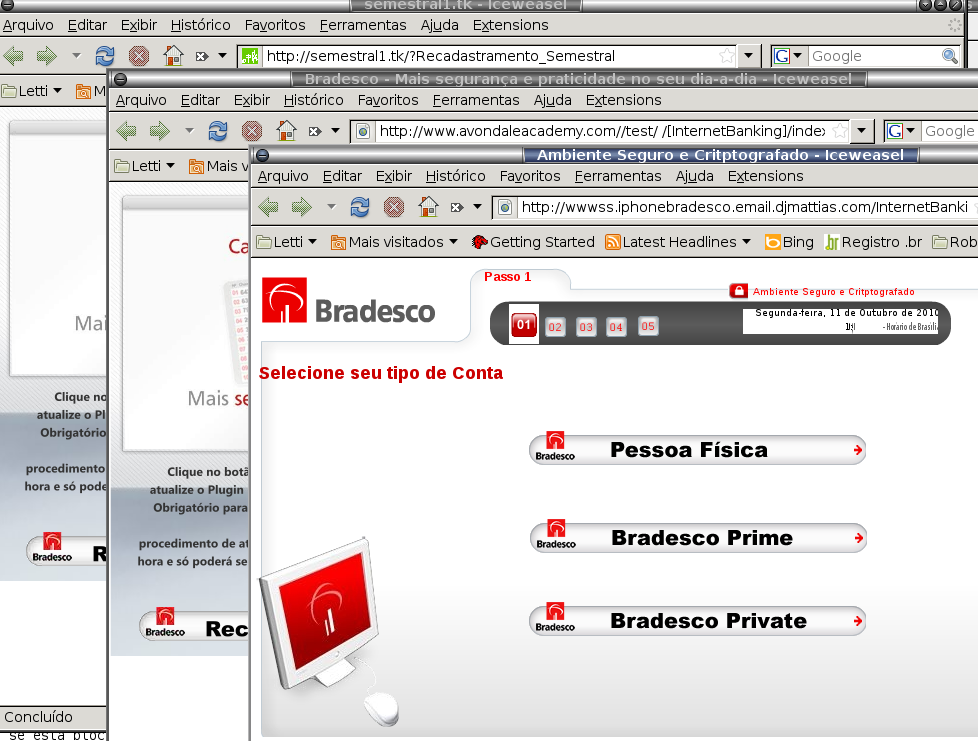The image size is (978, 741).
Task: Open the Ferramentas menu in Ambiente Seguro window
Action: tap(617, 176)
